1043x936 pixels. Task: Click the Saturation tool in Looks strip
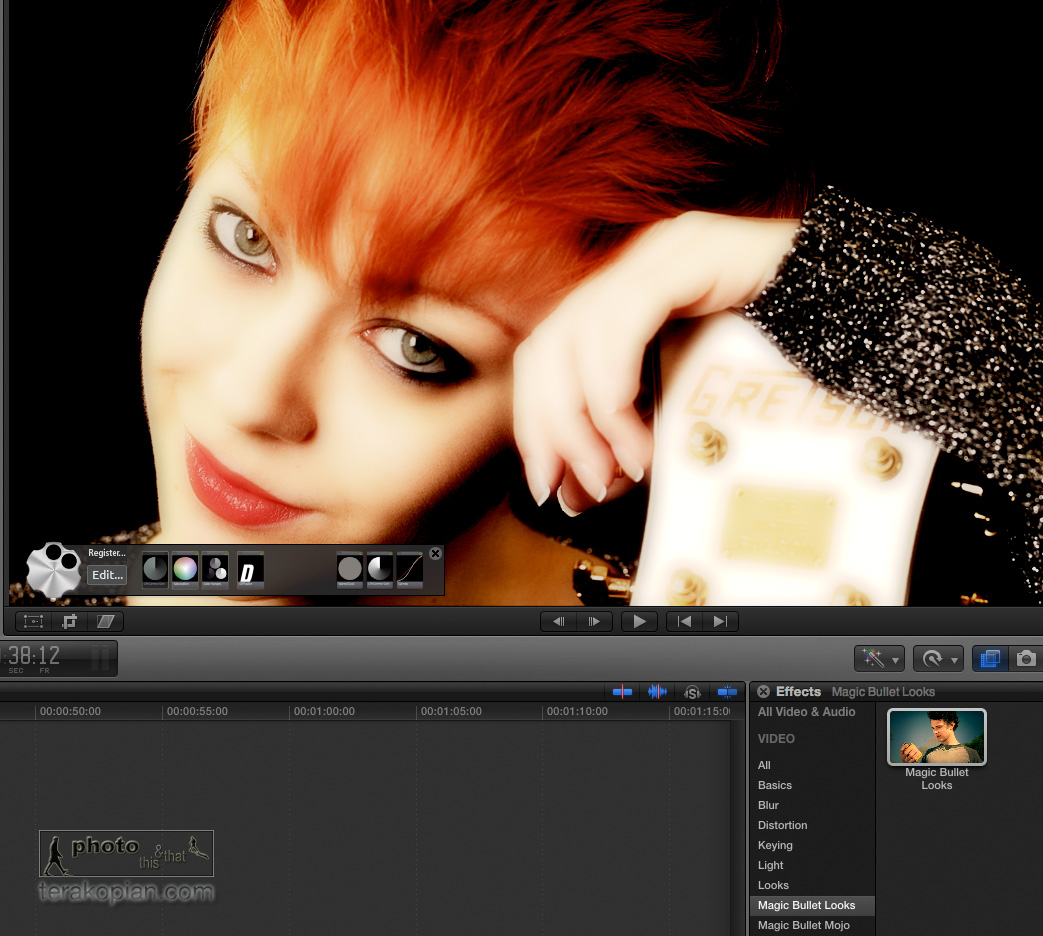point(185,570)
